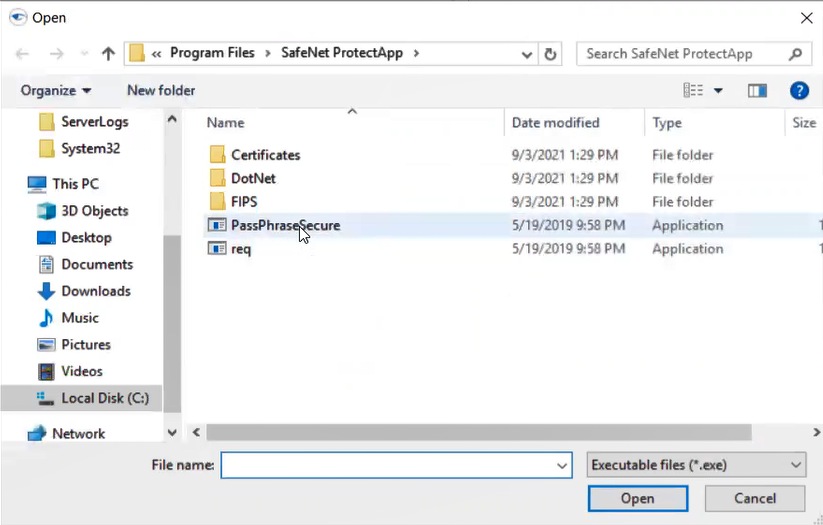
Task: Click the Cancel button
Action: coord(754,498)
